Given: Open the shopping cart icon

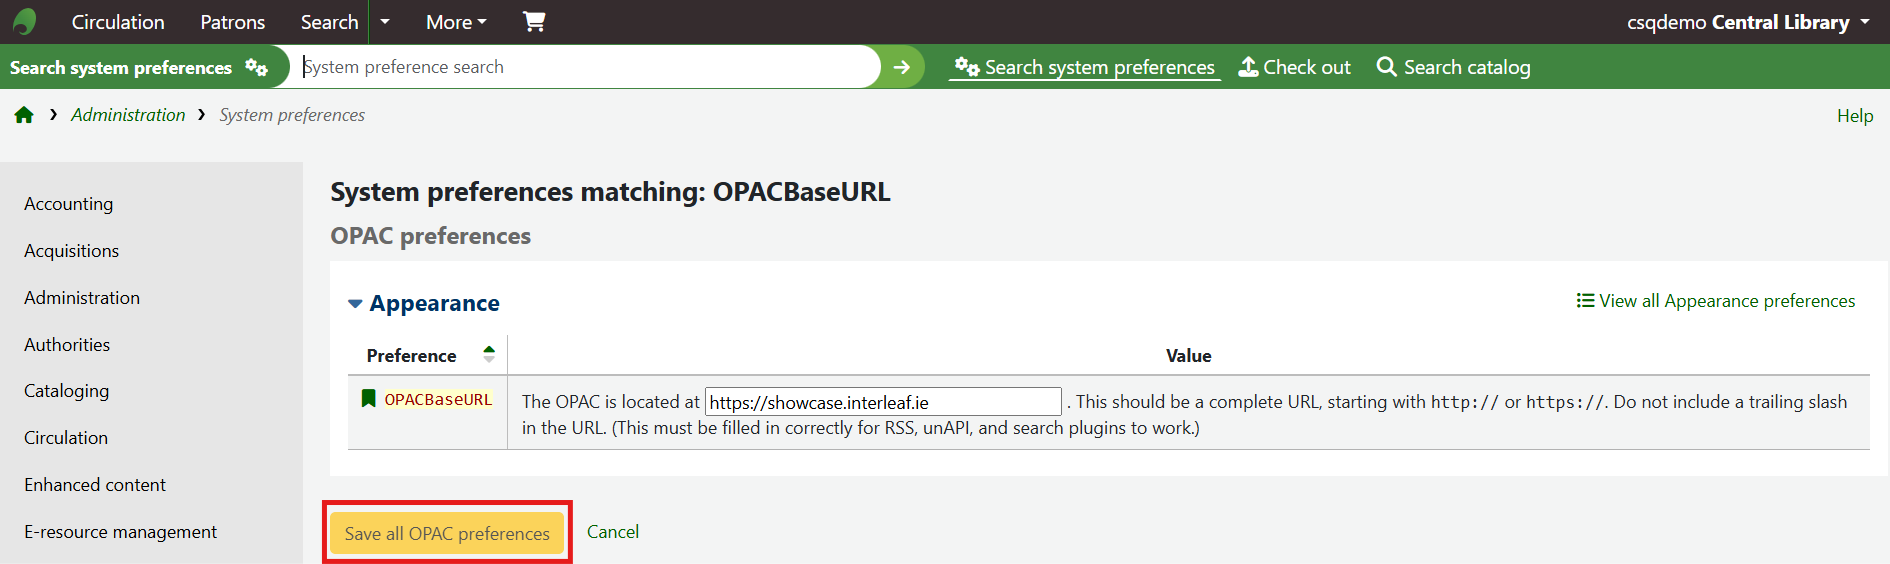Looking at the screenshot, I should pos(534,21).
